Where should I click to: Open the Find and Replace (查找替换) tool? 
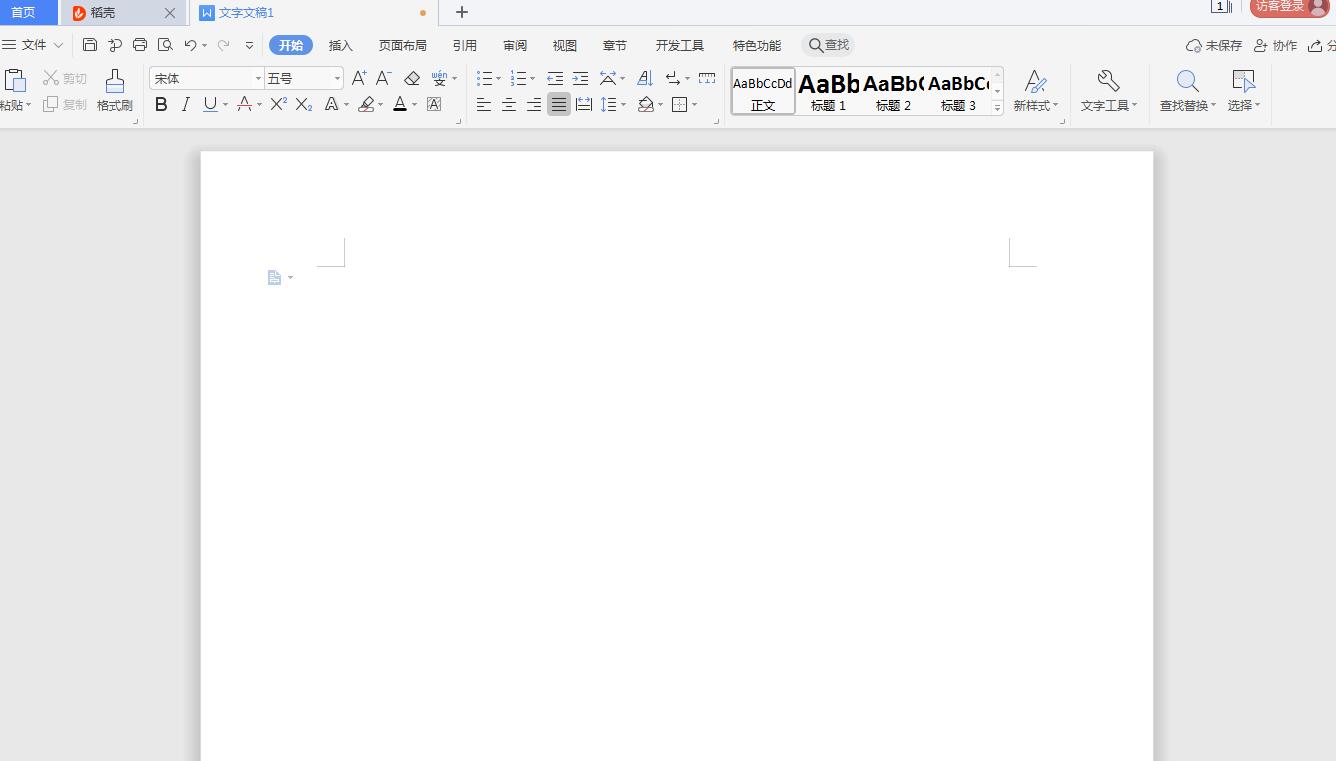[x=1187, y=90]
